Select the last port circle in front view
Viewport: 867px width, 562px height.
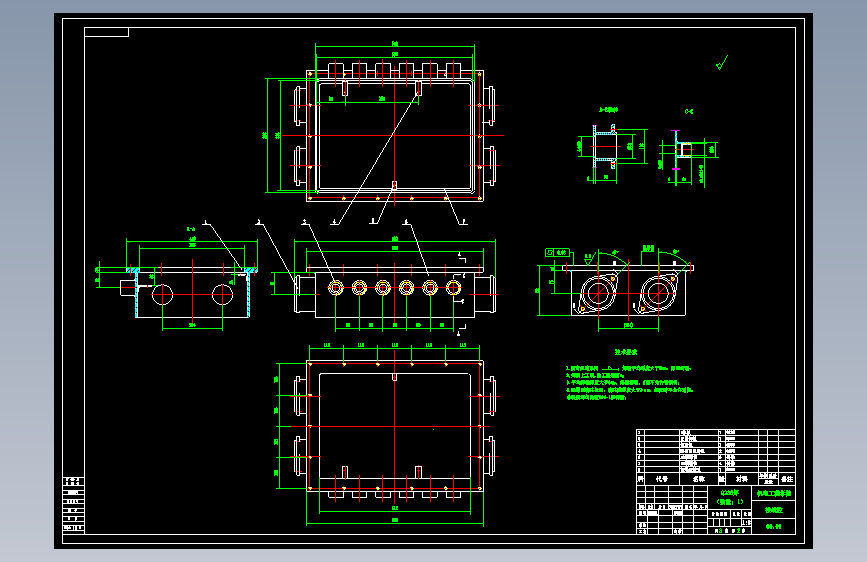click(x=453, y=288)
